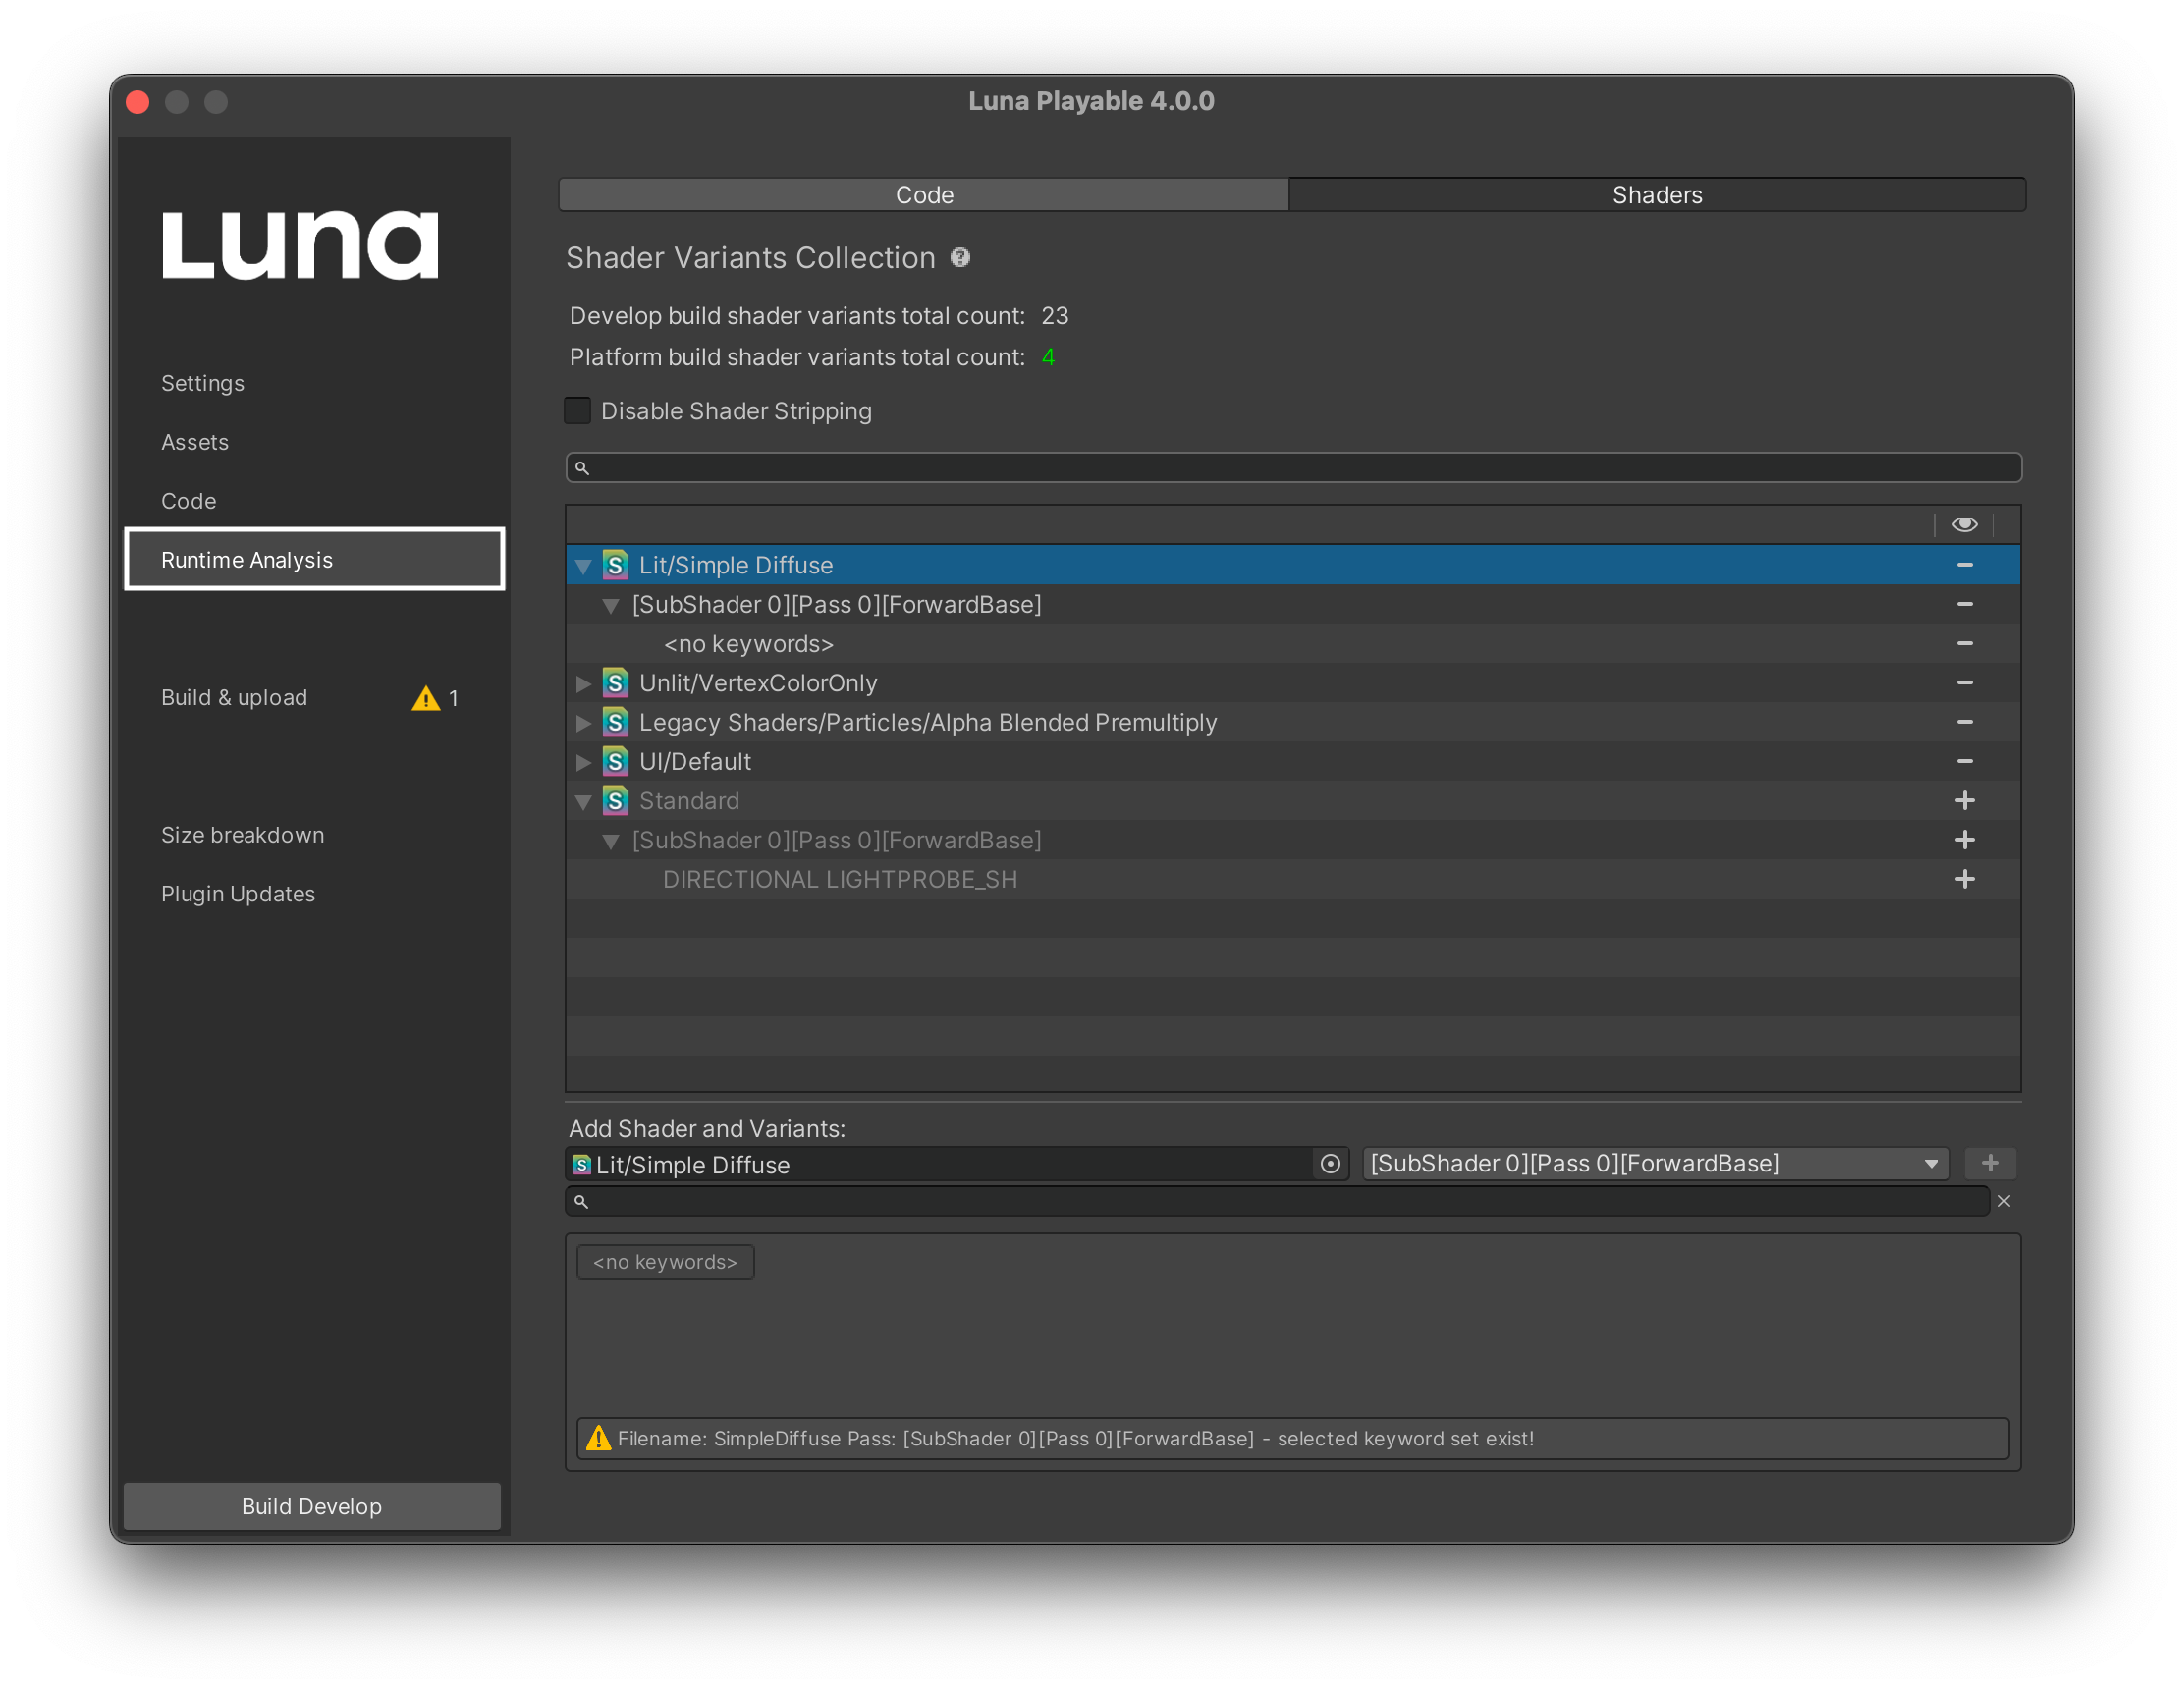Image resolution: width=2184 pixels, height=1689 pixels.
Task: Click the Standard shader icon
Action: coord(615,801)
